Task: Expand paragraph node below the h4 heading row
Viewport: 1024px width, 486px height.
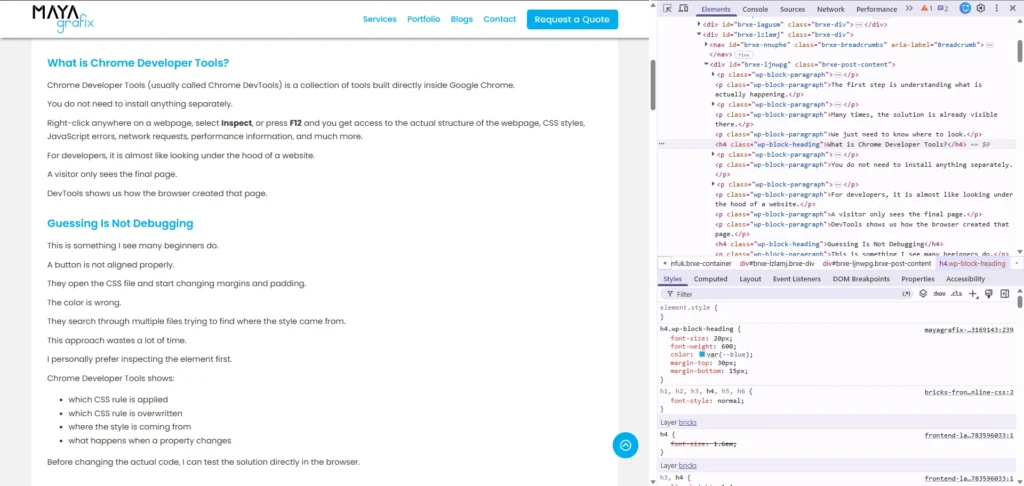Action: pyautogui.click(x=713, y=155)
